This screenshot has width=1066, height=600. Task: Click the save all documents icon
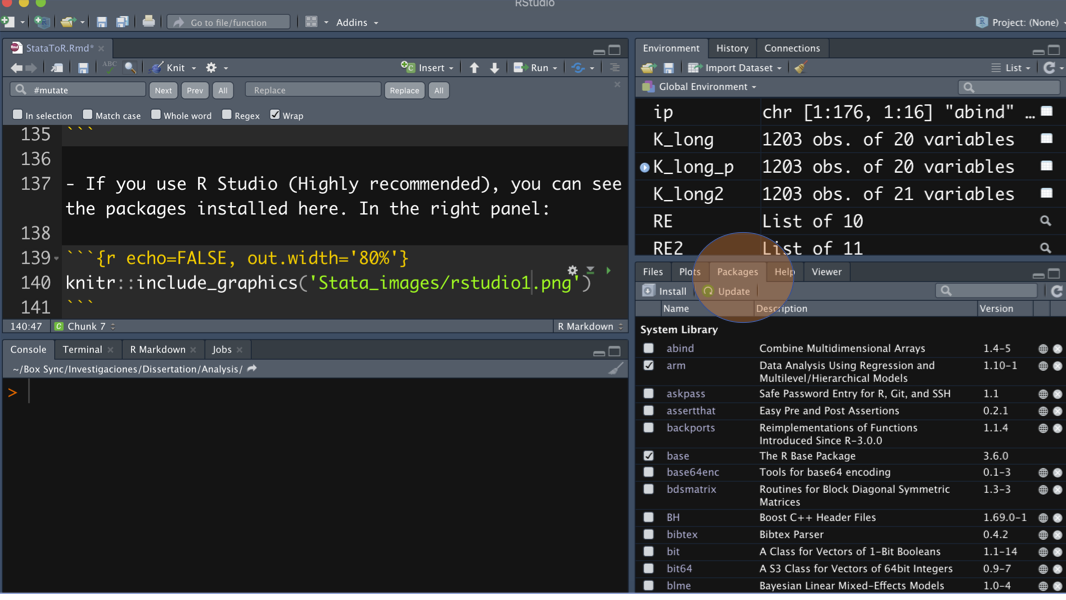click(122, 22)
